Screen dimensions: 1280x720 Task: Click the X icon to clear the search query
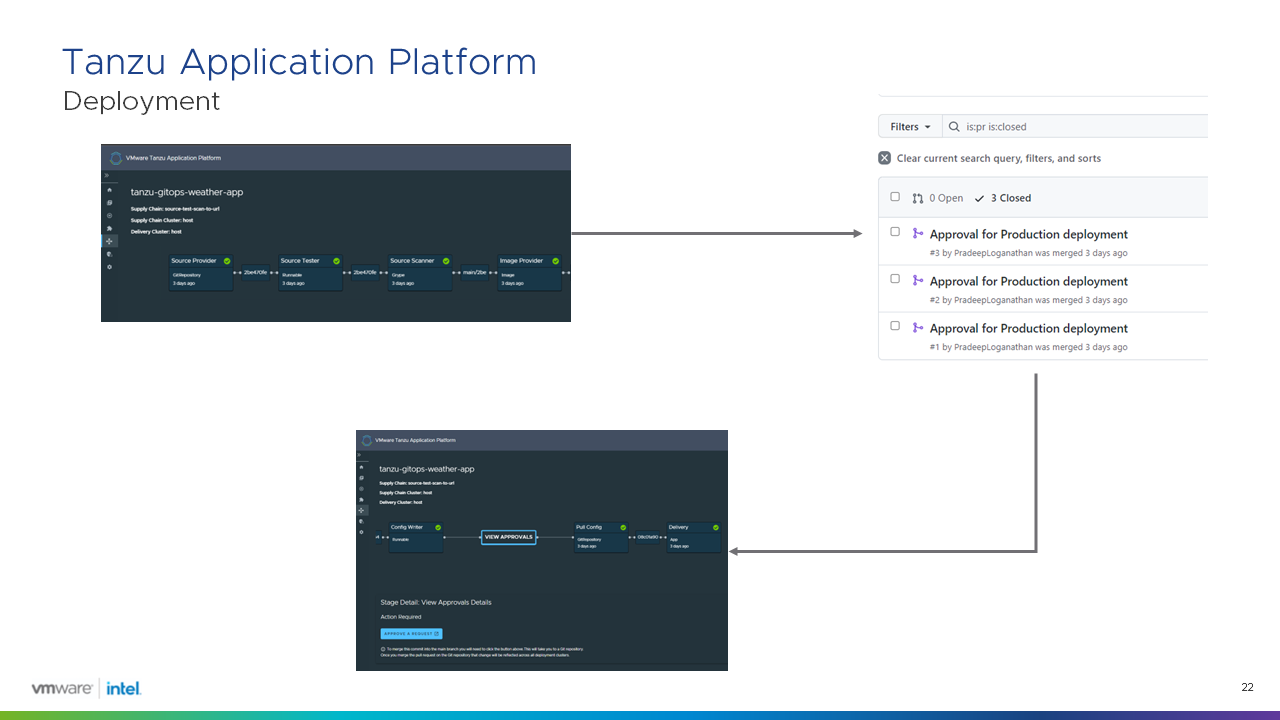pyautogui.click(x=884, y=158)
